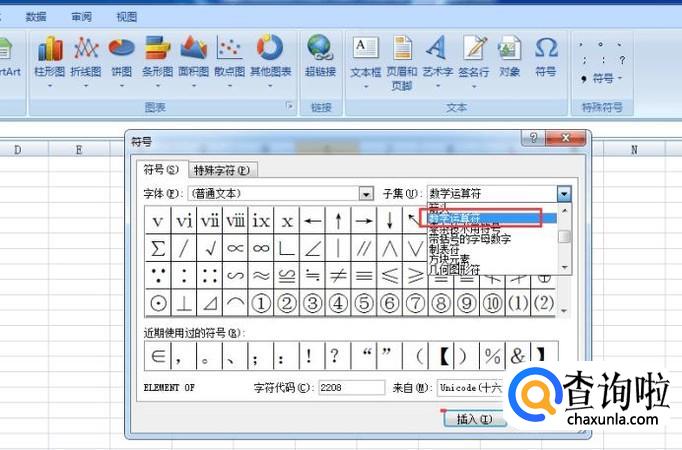Pick the angle ∠ symbol
The width and height of the screenshot is (682, 450).
click(x=312, y=248)
